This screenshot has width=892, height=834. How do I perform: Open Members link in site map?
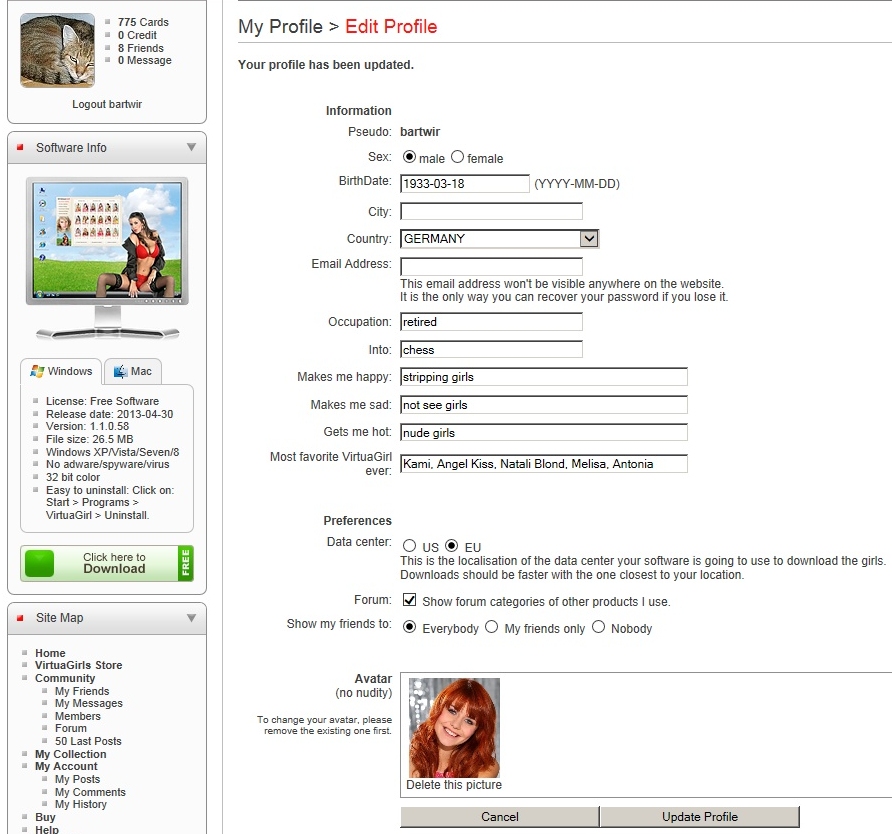77,716
